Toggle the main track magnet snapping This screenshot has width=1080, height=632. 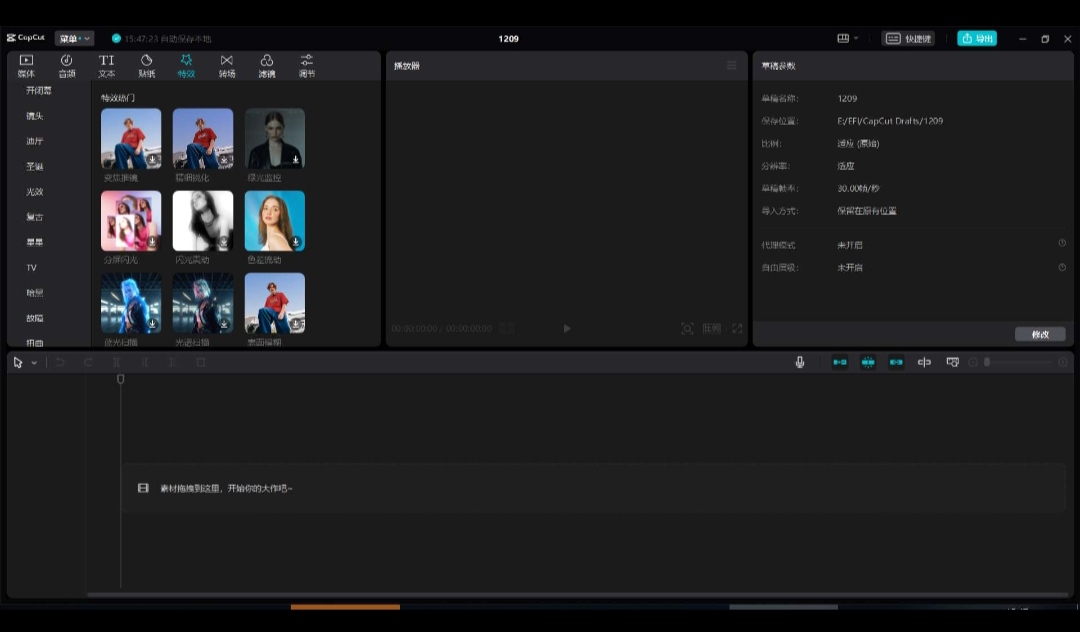(840, 362)
